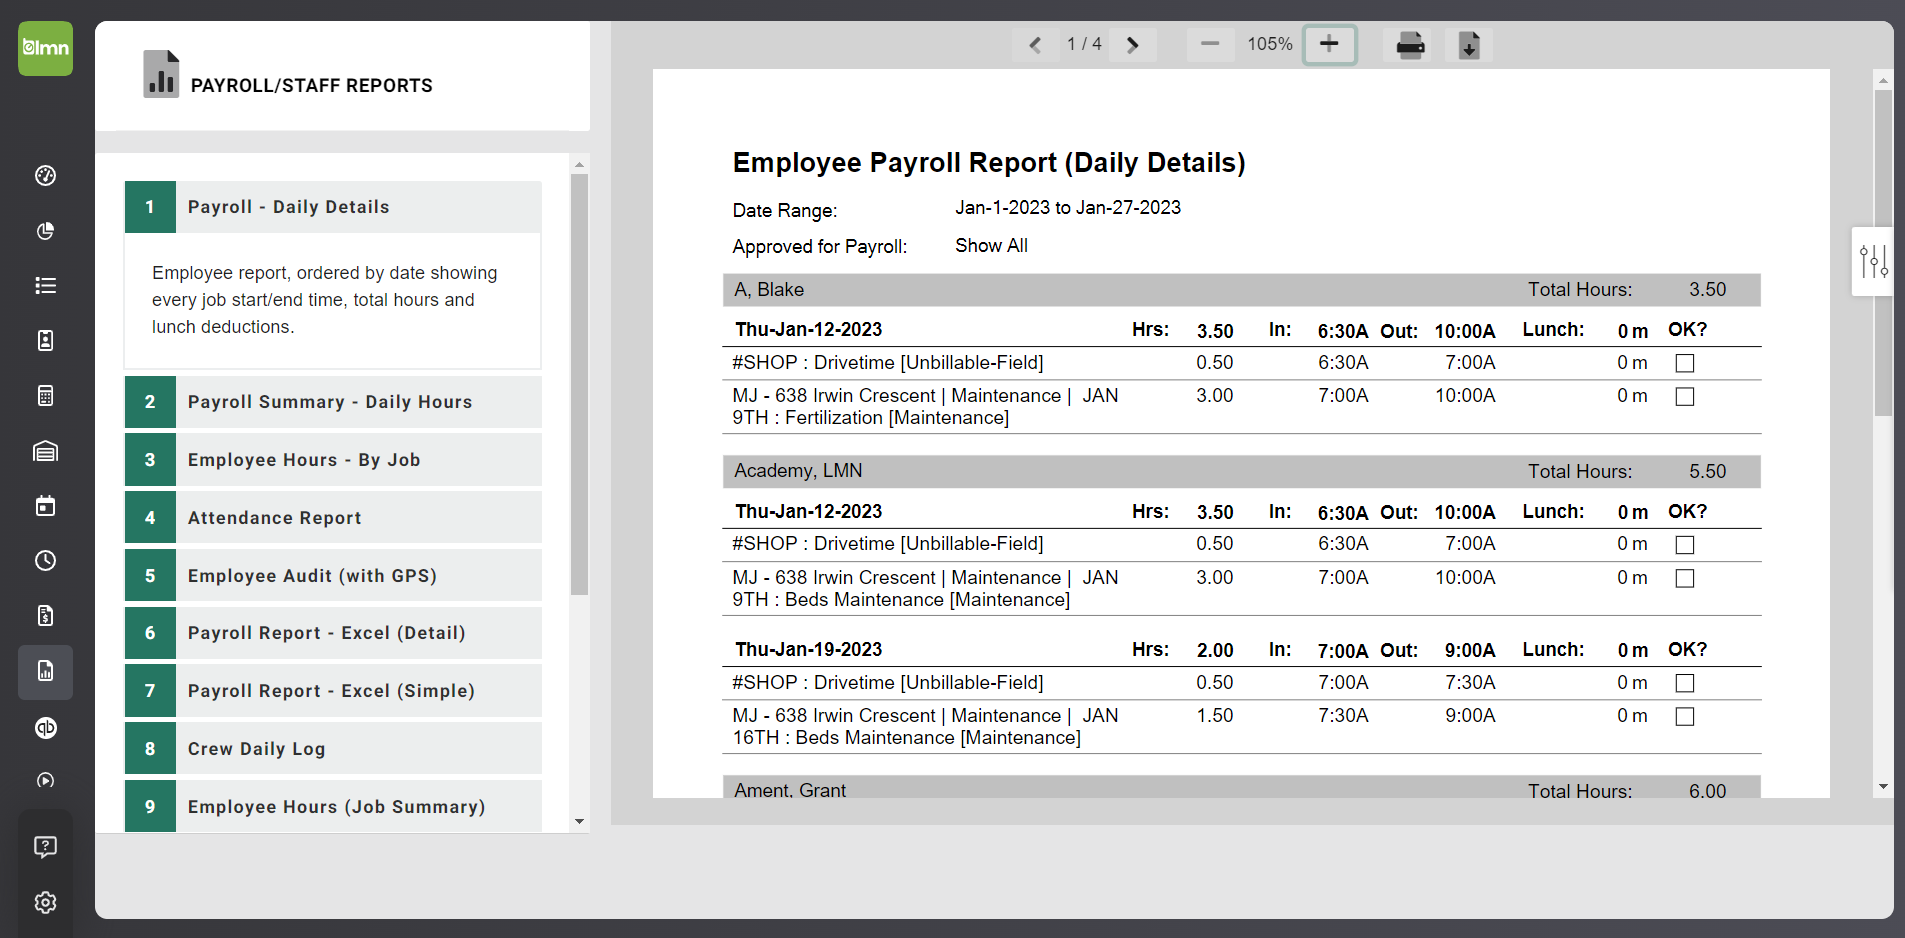1905x938 pixels.
Task: Open the settings gear icon
Action: 45,903
